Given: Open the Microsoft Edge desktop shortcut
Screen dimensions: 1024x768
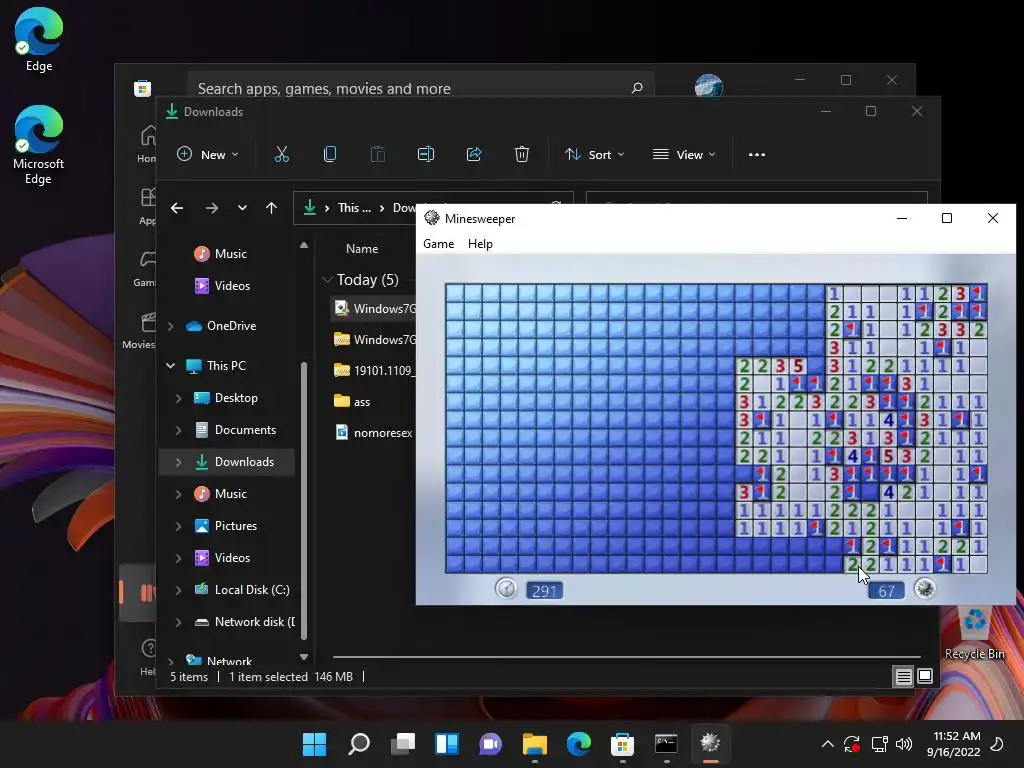Looking at the screenshot, I should click(x=39, y=144).
